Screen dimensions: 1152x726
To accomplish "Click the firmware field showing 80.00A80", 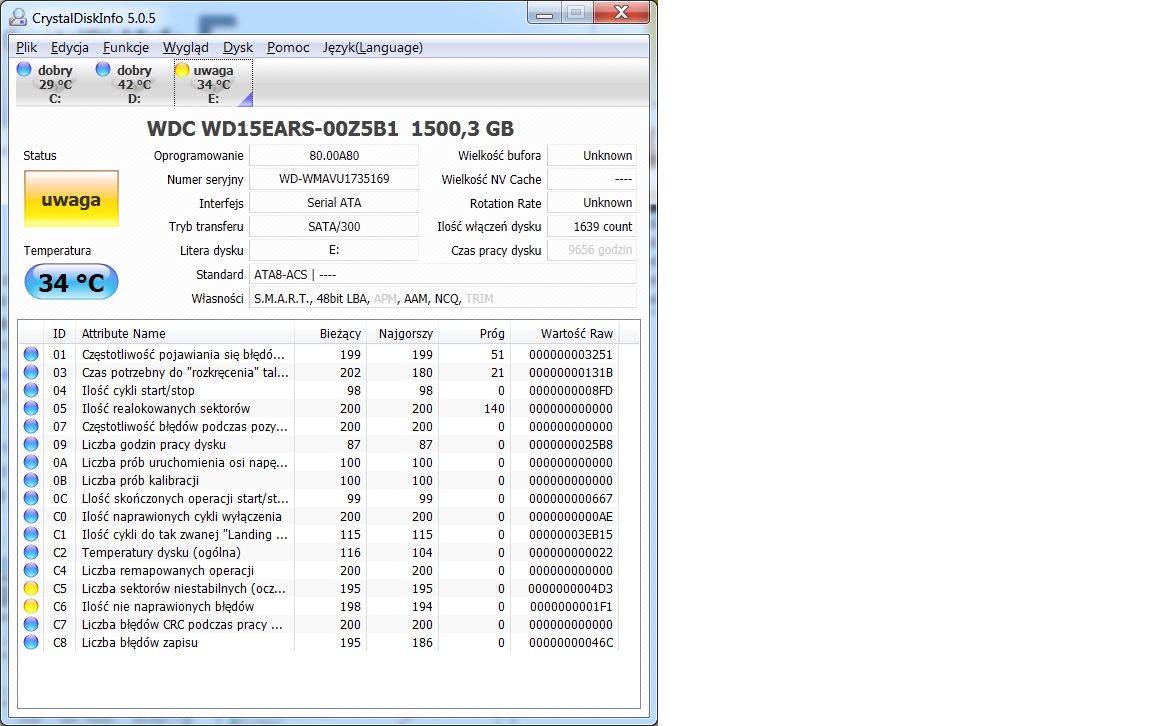I will [334, 155].
